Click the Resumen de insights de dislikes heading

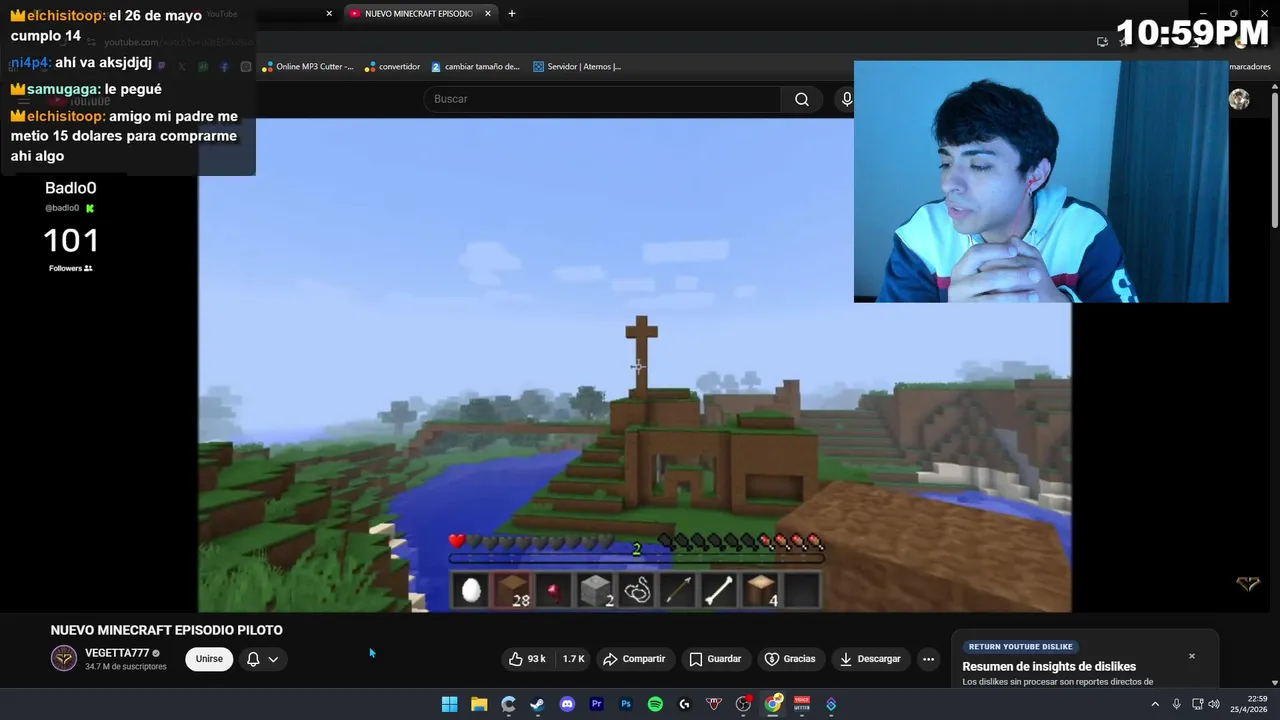point(1049,667)
